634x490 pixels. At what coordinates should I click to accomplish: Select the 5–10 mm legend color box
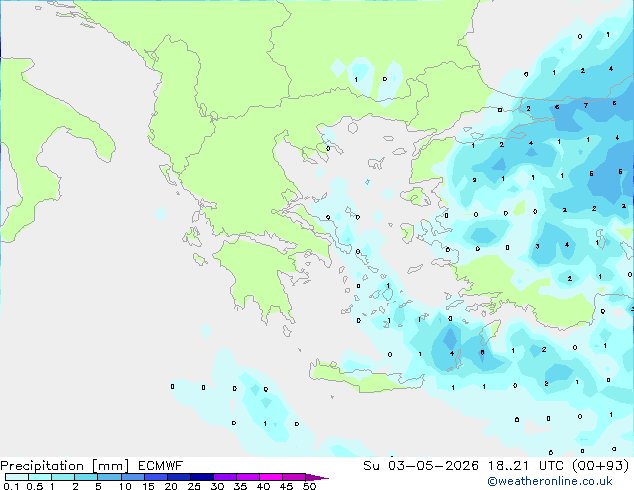click(110, 477)
